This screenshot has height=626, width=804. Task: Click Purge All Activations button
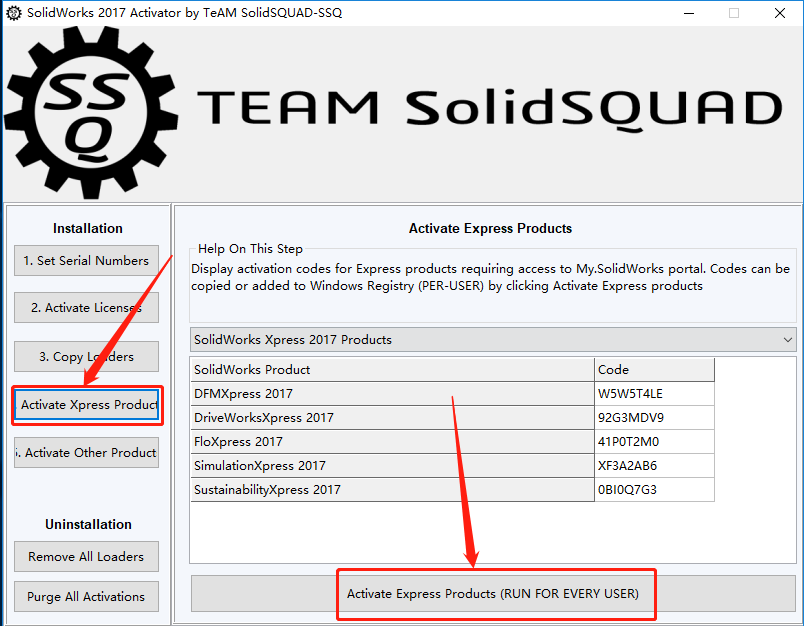[86, 596]
